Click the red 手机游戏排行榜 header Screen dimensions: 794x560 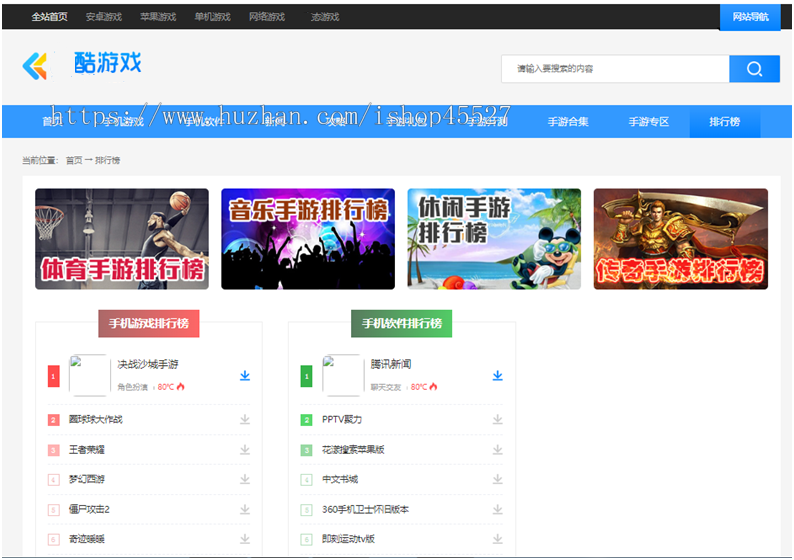click(x=149, y=324)
